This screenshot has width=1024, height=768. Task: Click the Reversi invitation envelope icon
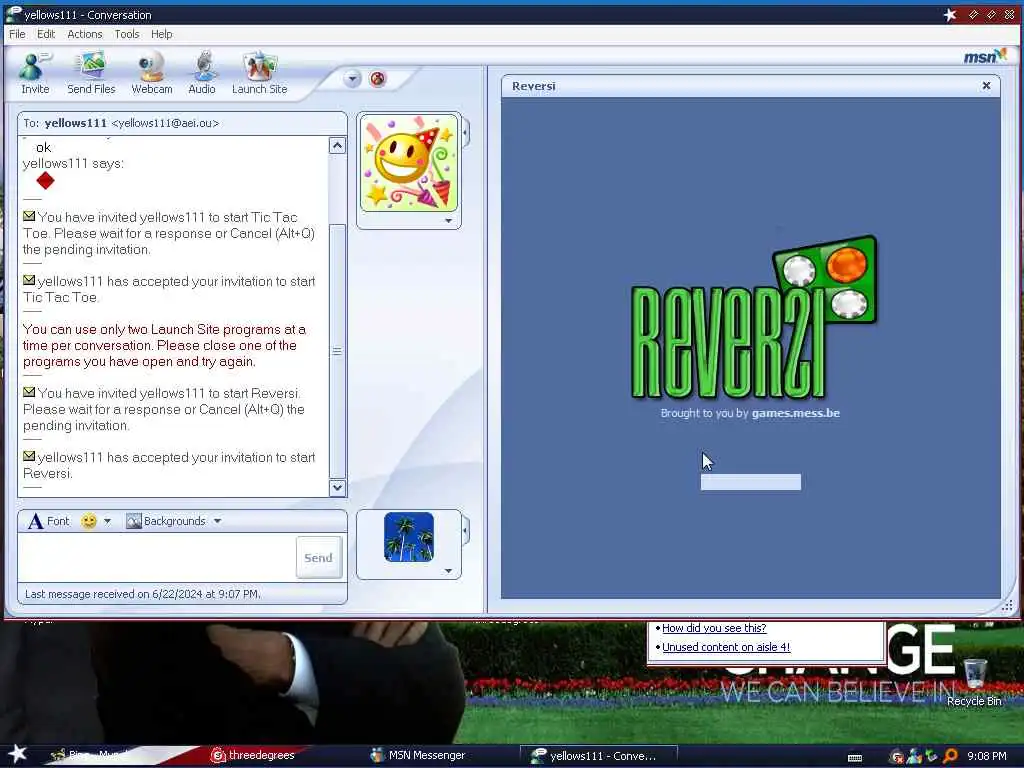click(29, 392)
